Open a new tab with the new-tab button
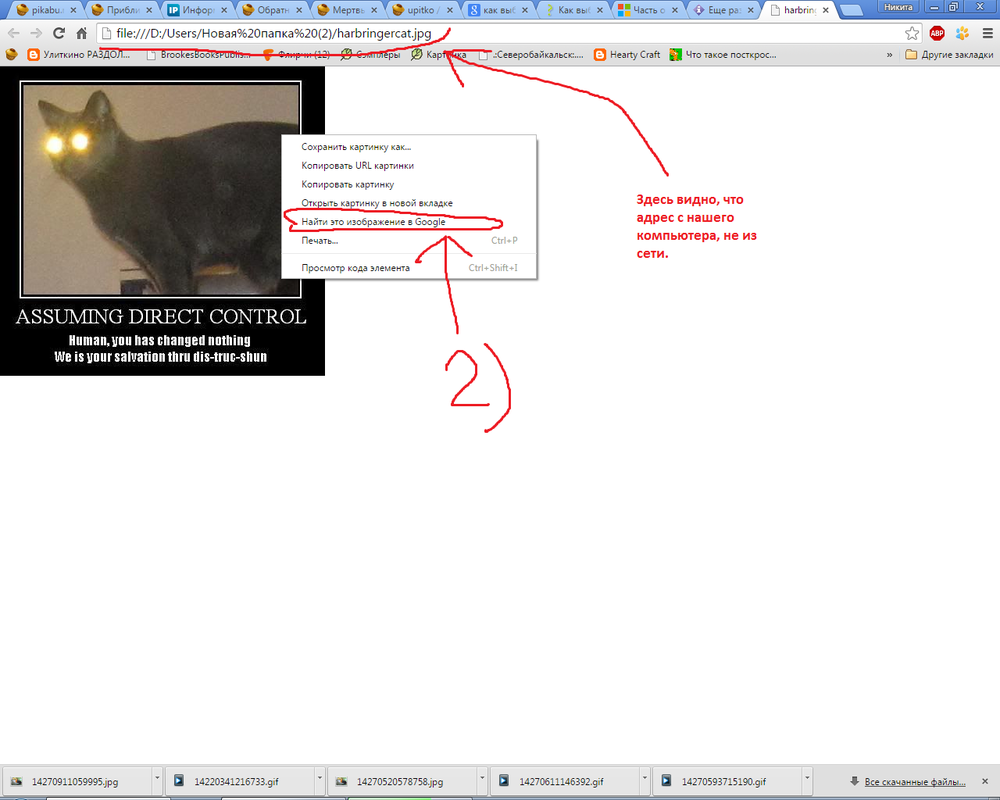1000x800 pixels. [x=851, y=10]
